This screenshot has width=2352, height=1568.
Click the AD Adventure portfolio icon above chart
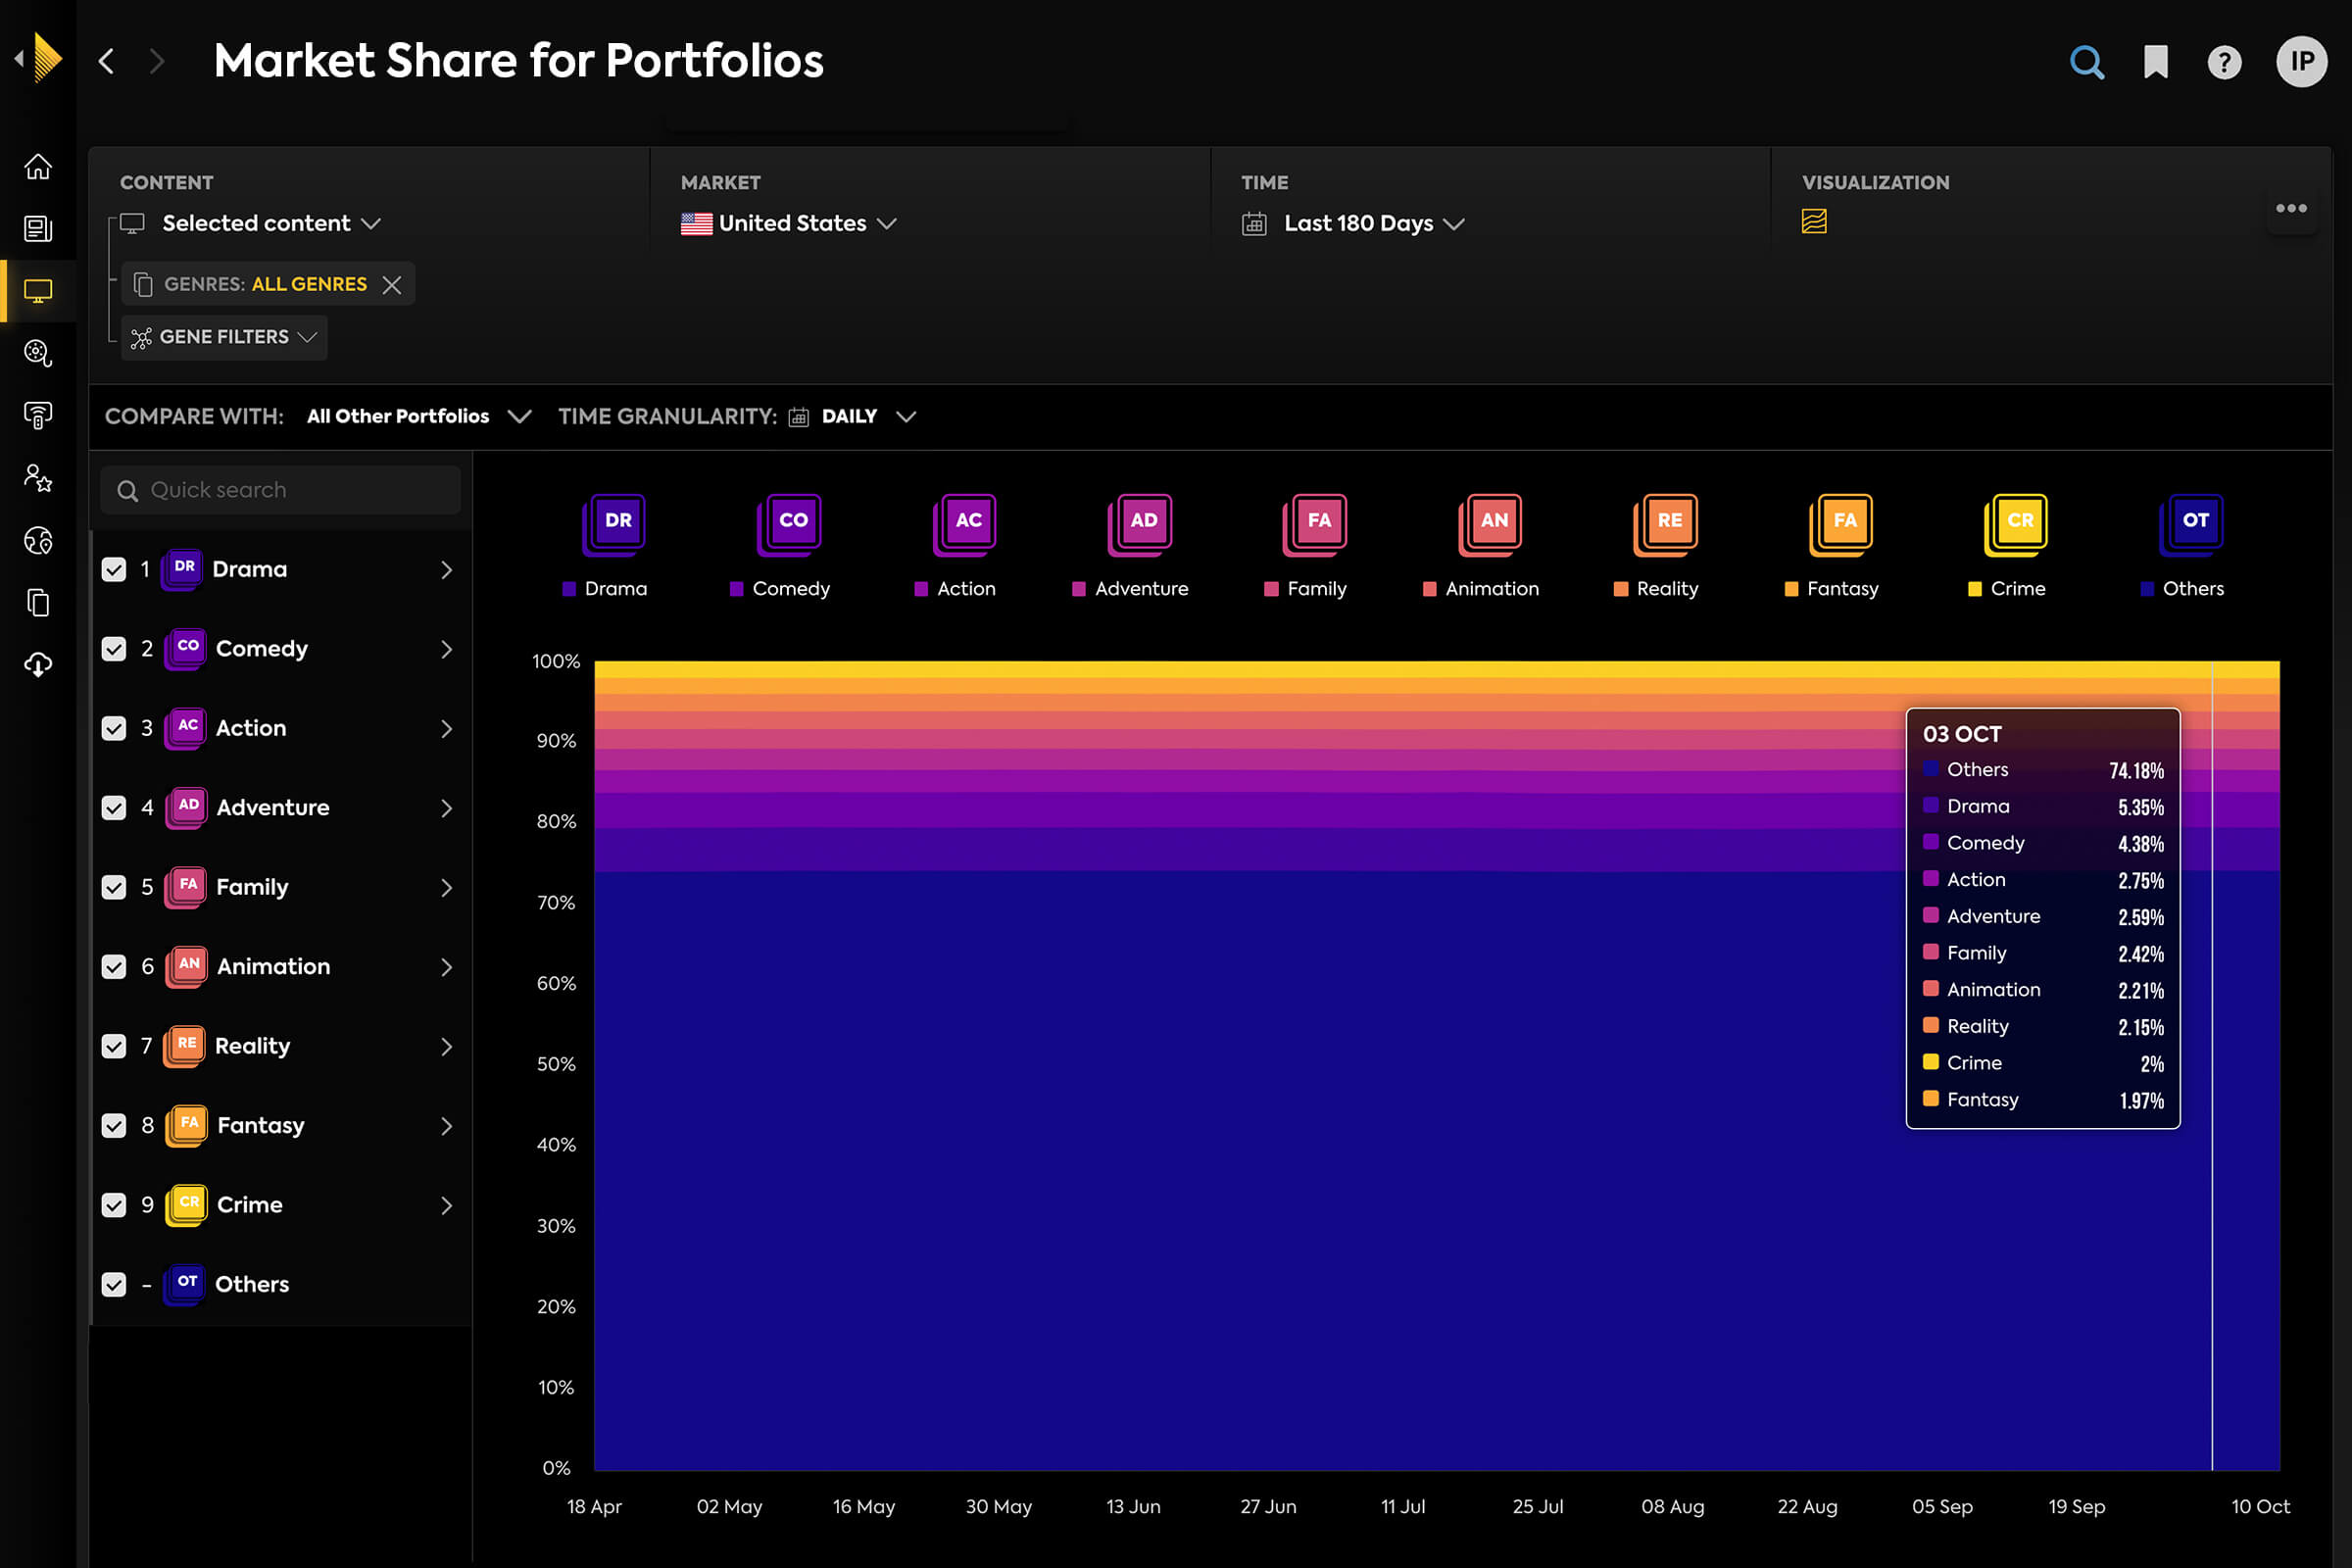pos(1140,523)
